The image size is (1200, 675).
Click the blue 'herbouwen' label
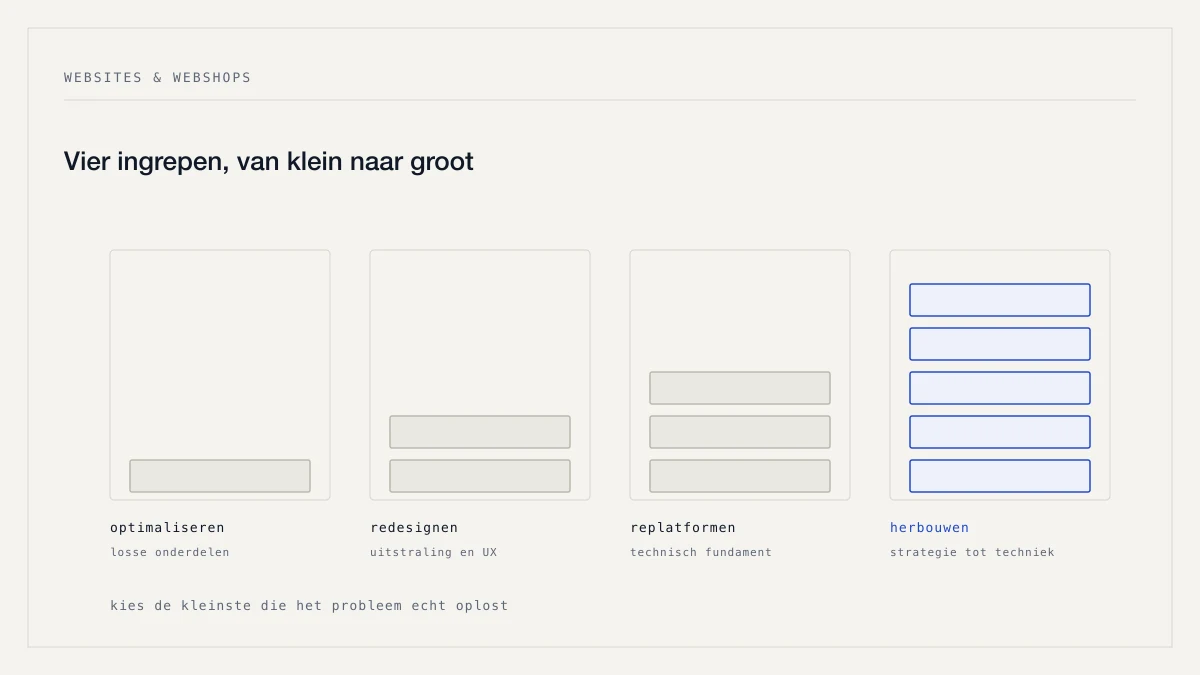(929, 527)
